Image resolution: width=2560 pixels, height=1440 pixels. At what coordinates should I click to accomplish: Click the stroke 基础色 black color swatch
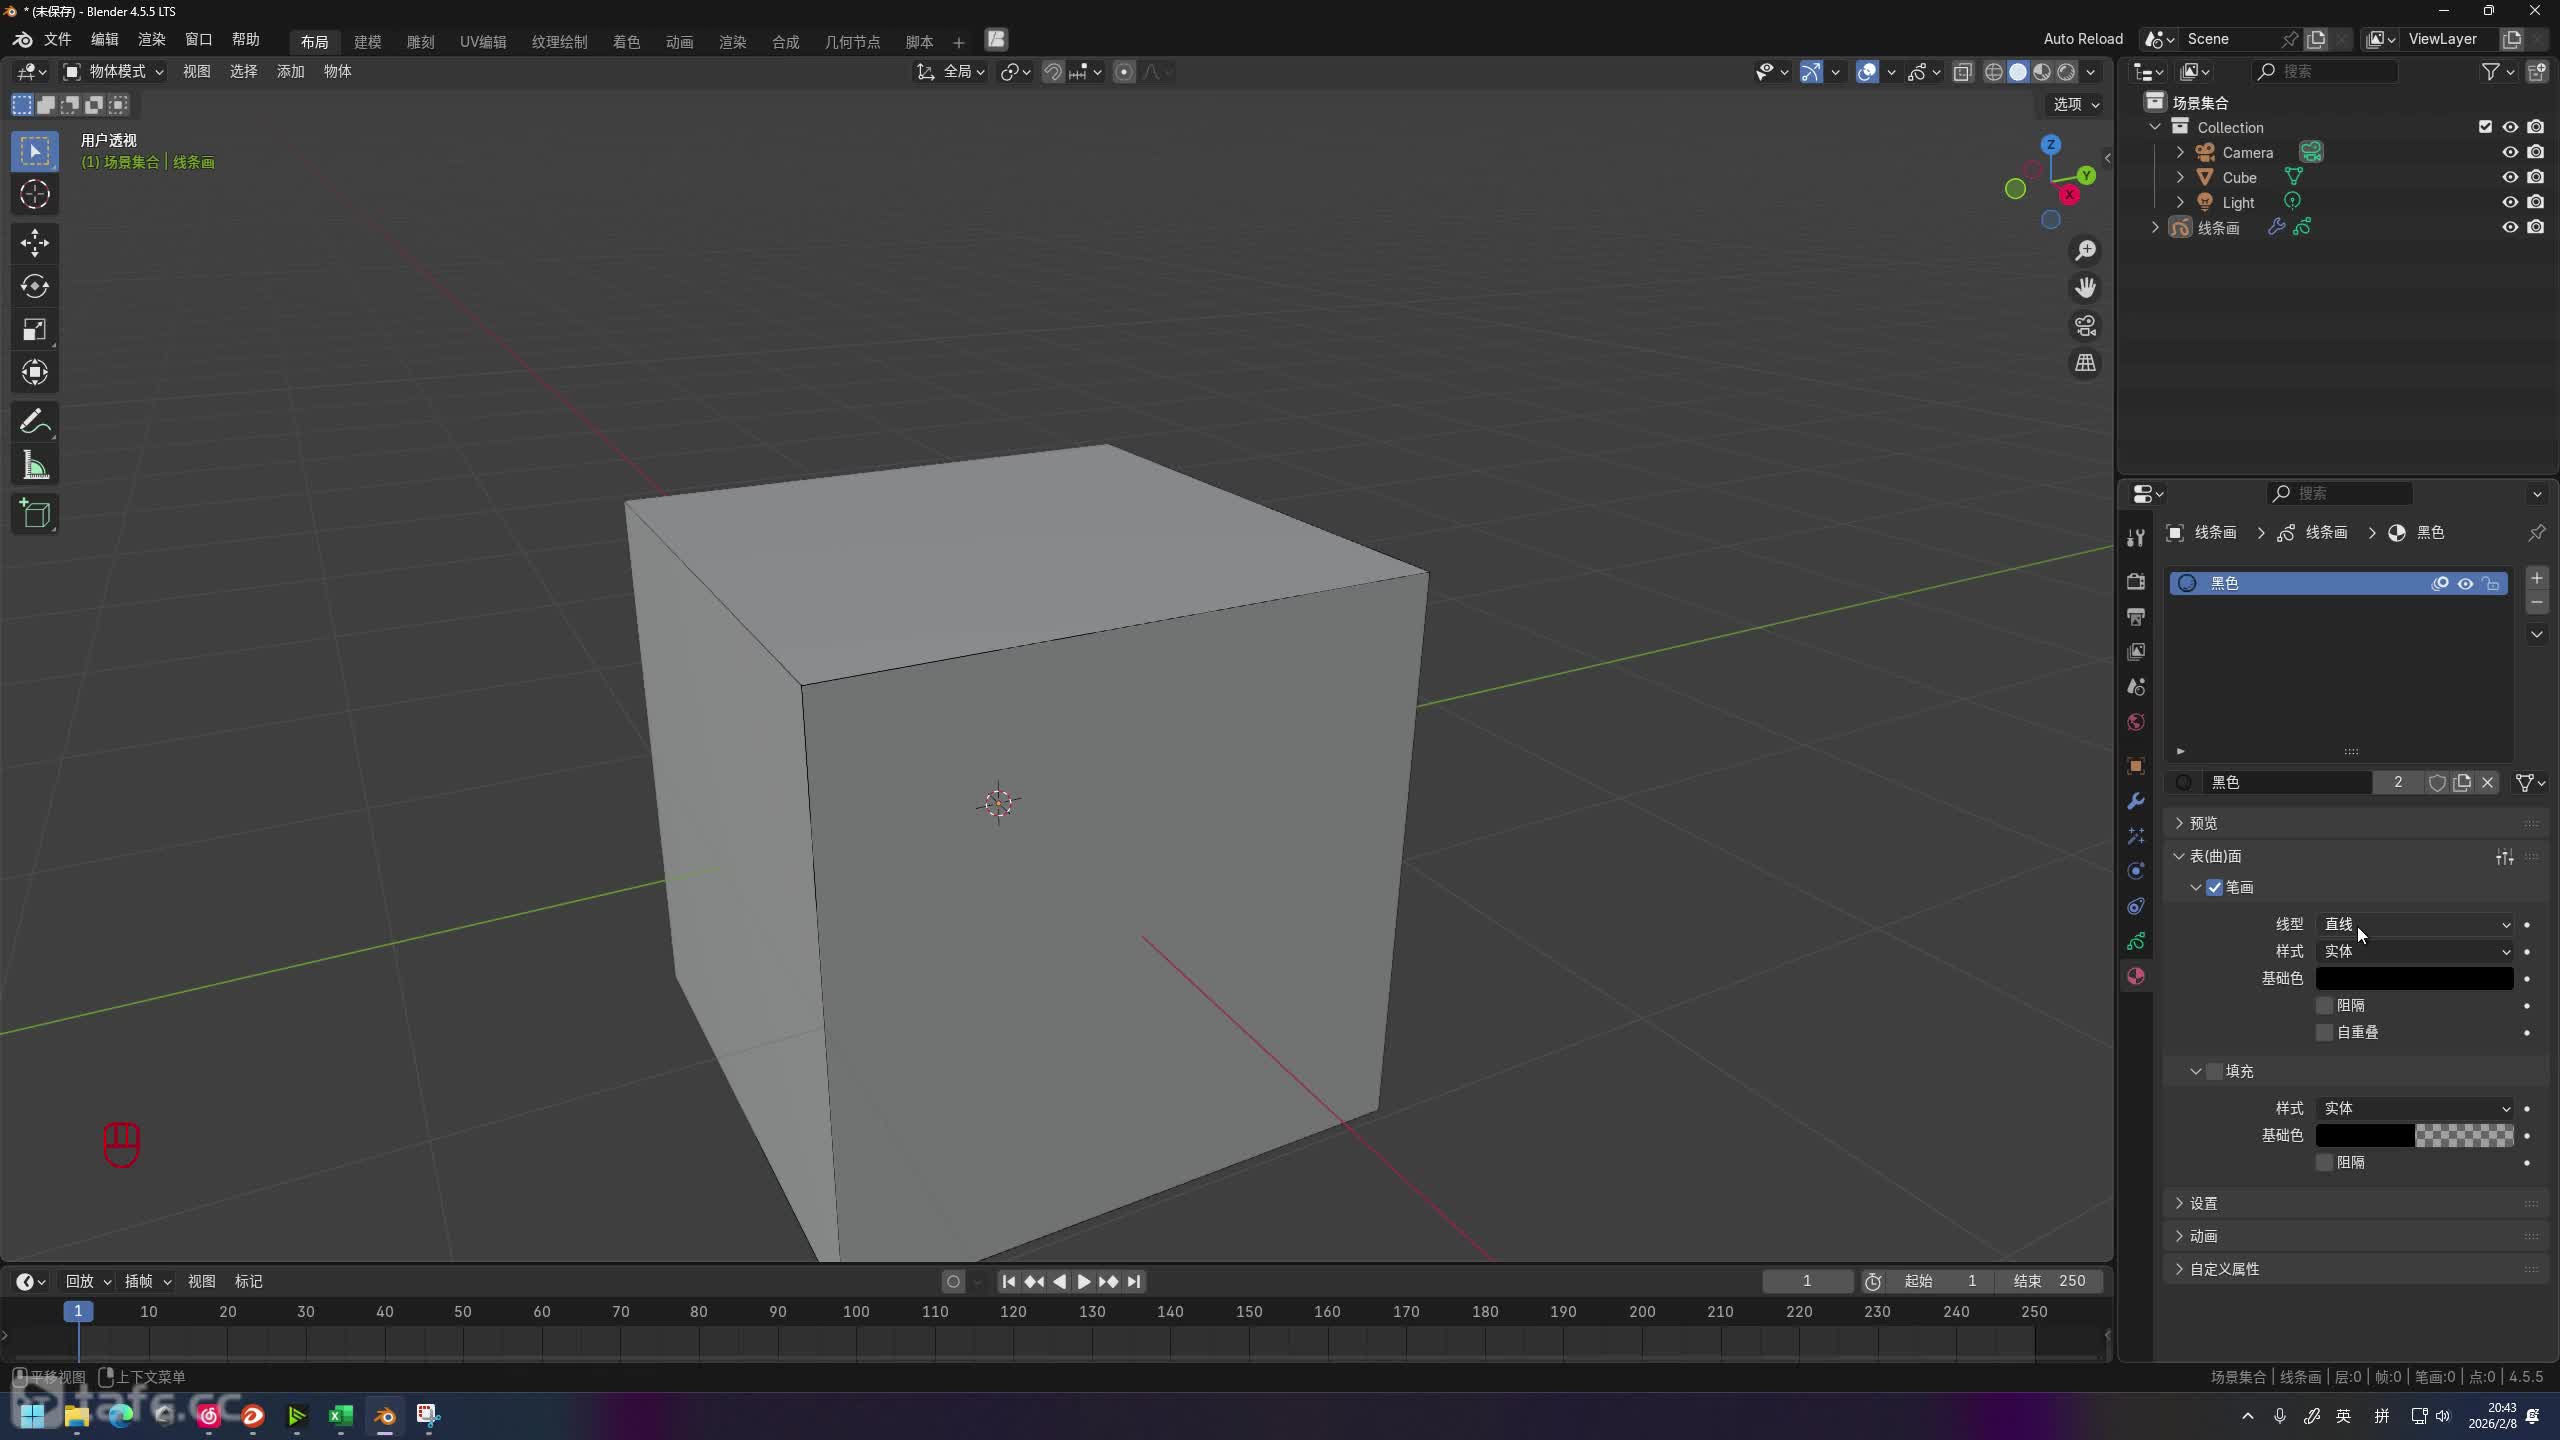point(2414,978)
